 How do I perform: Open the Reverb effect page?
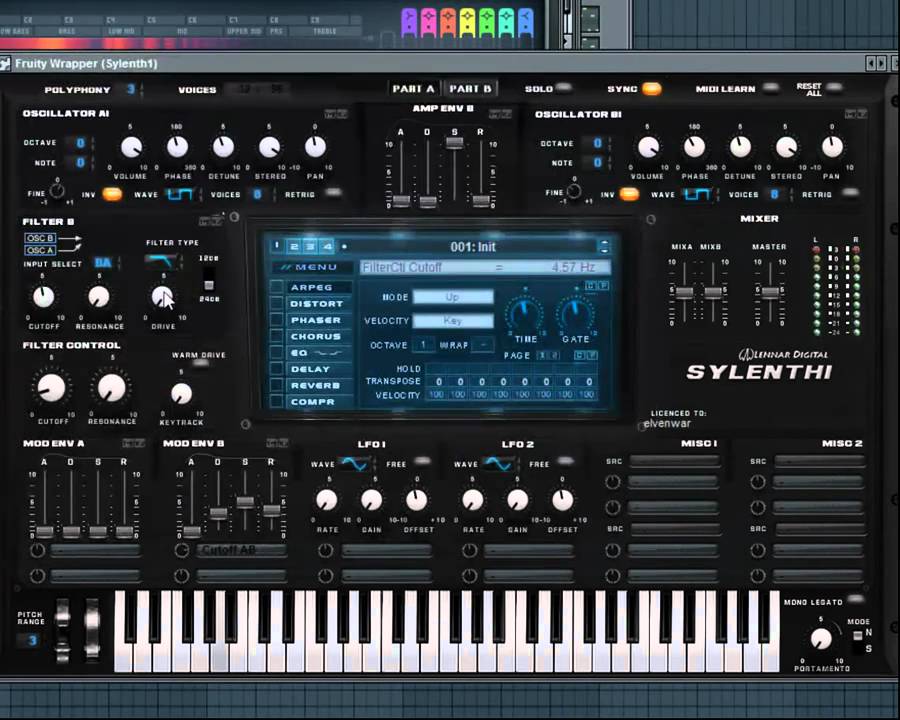pyautogui.click(x=319, y=385)
